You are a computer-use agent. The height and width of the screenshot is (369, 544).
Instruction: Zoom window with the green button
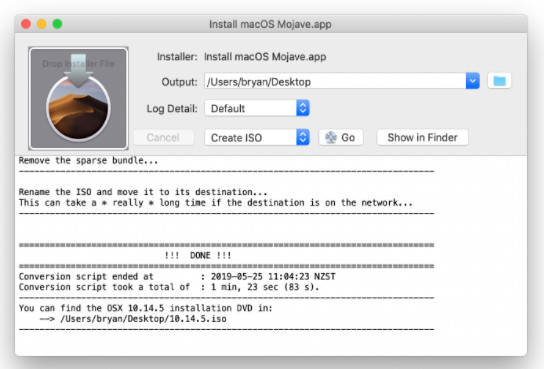(x=57, y=24)
